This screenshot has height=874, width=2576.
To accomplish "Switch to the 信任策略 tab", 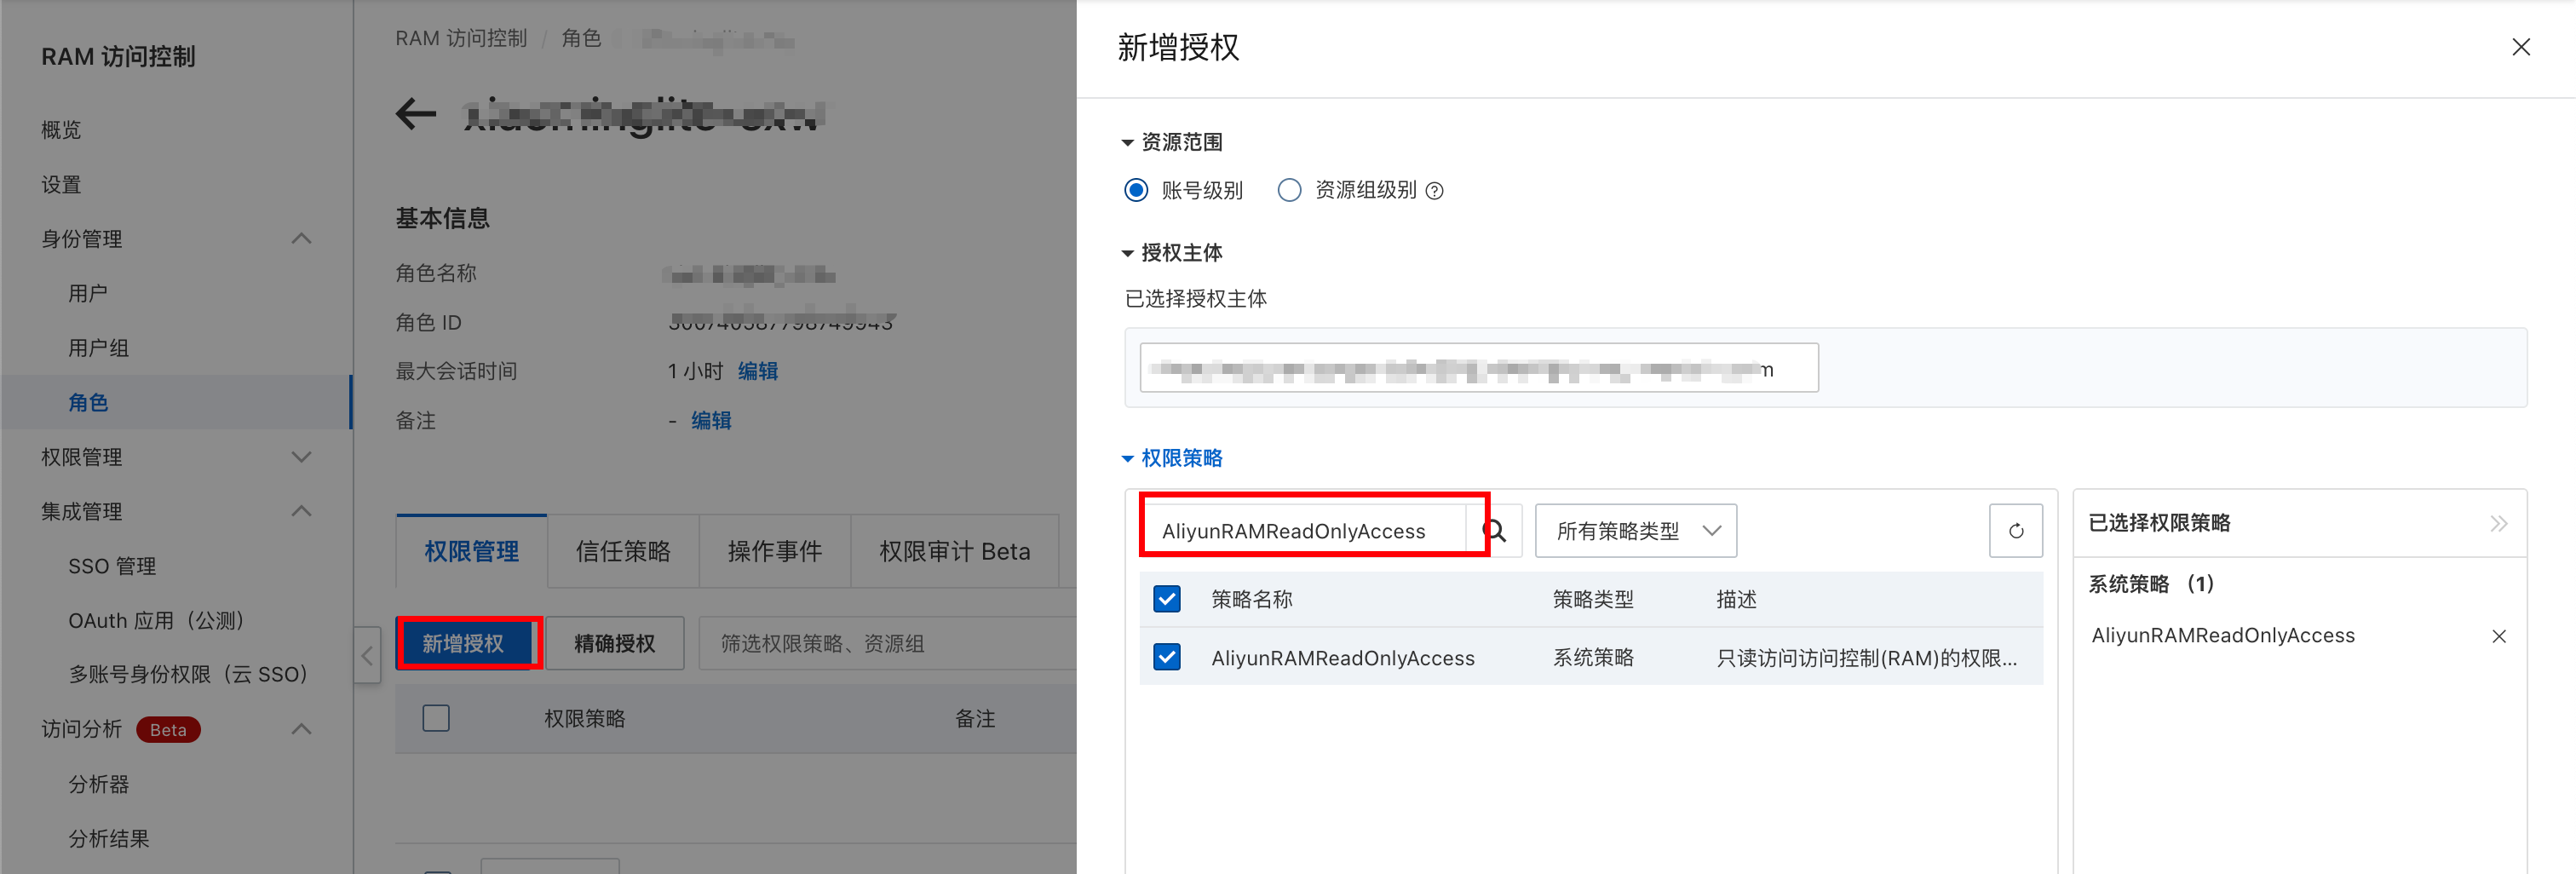I will coord(623,551).
